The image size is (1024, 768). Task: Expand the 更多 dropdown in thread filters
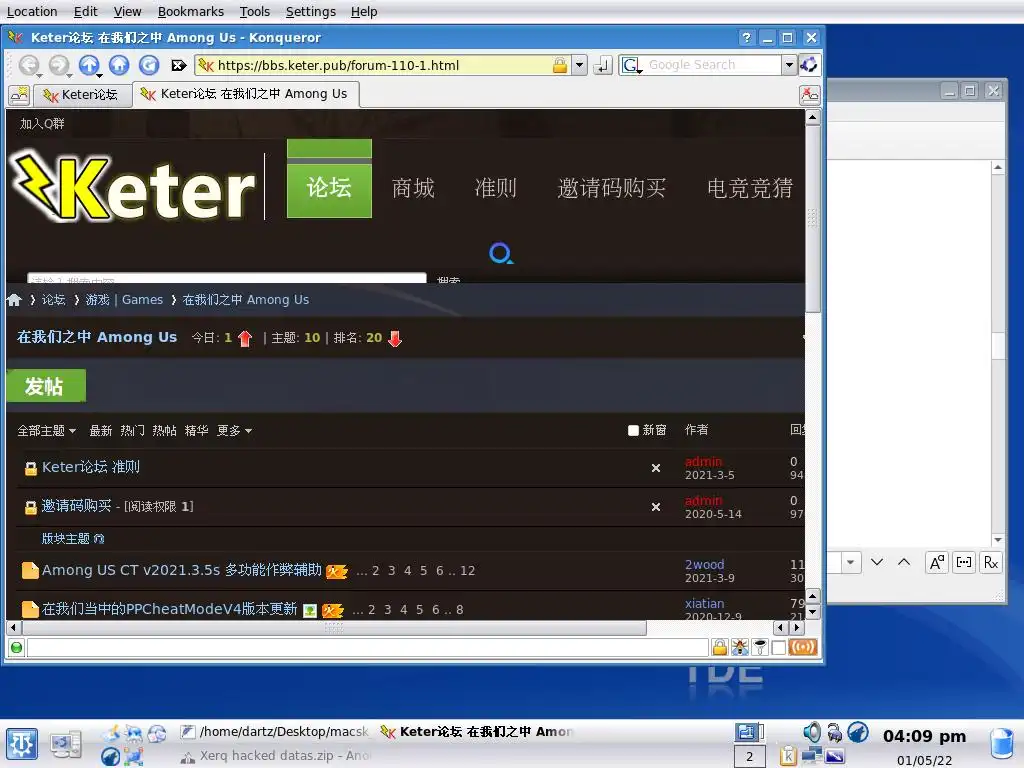pyautogui.click(x=234, y=430)
